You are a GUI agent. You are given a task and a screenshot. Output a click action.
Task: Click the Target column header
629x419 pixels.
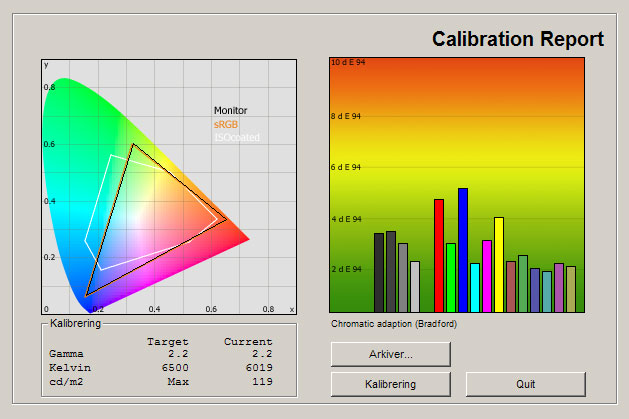pos(168,342)
